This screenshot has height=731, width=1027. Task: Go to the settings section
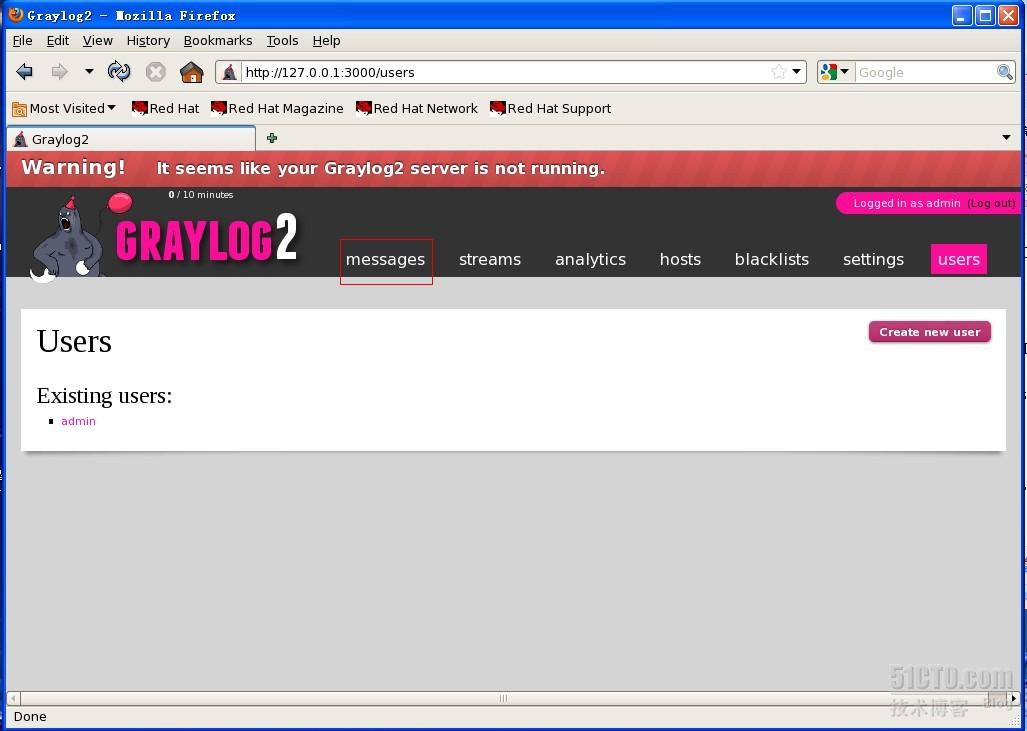click(x=873, y=259)
